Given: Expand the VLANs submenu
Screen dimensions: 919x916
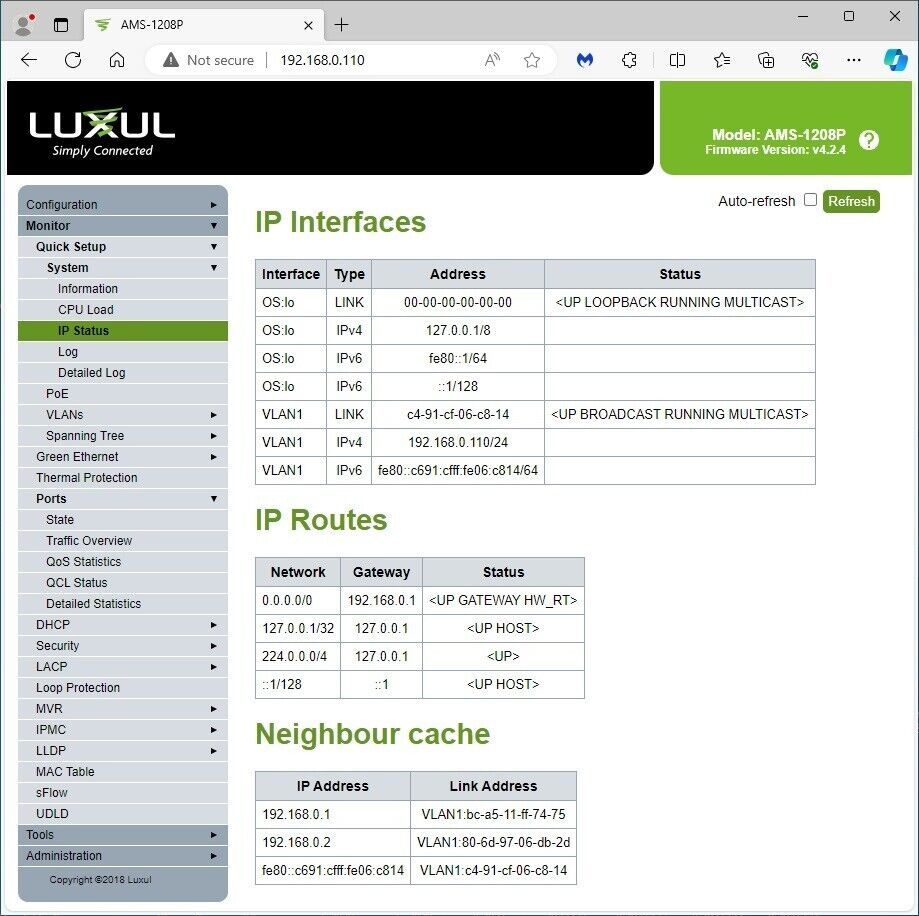Looking at the screenshot, I should click(x=123, y=414).
